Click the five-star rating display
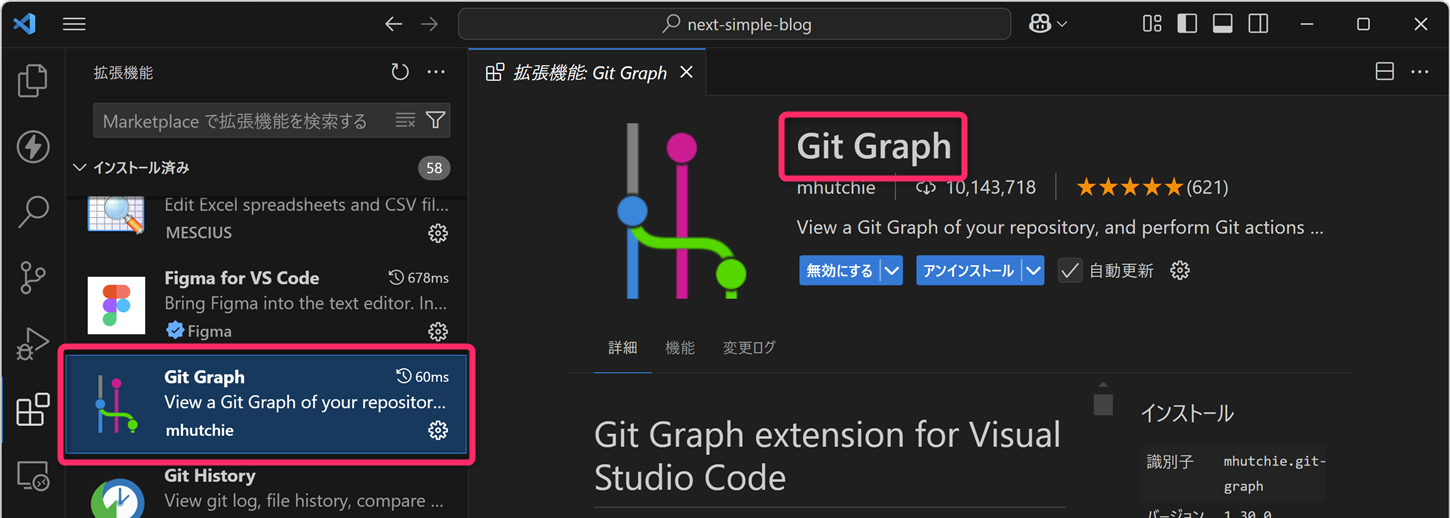 (1130, 188)
